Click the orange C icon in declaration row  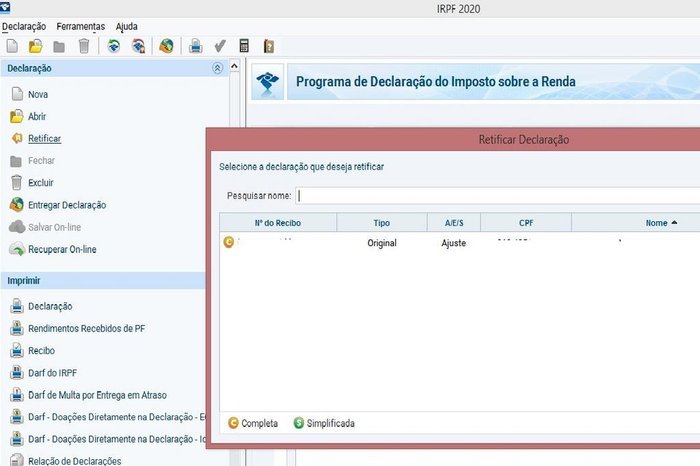click(x=229, y=242)
